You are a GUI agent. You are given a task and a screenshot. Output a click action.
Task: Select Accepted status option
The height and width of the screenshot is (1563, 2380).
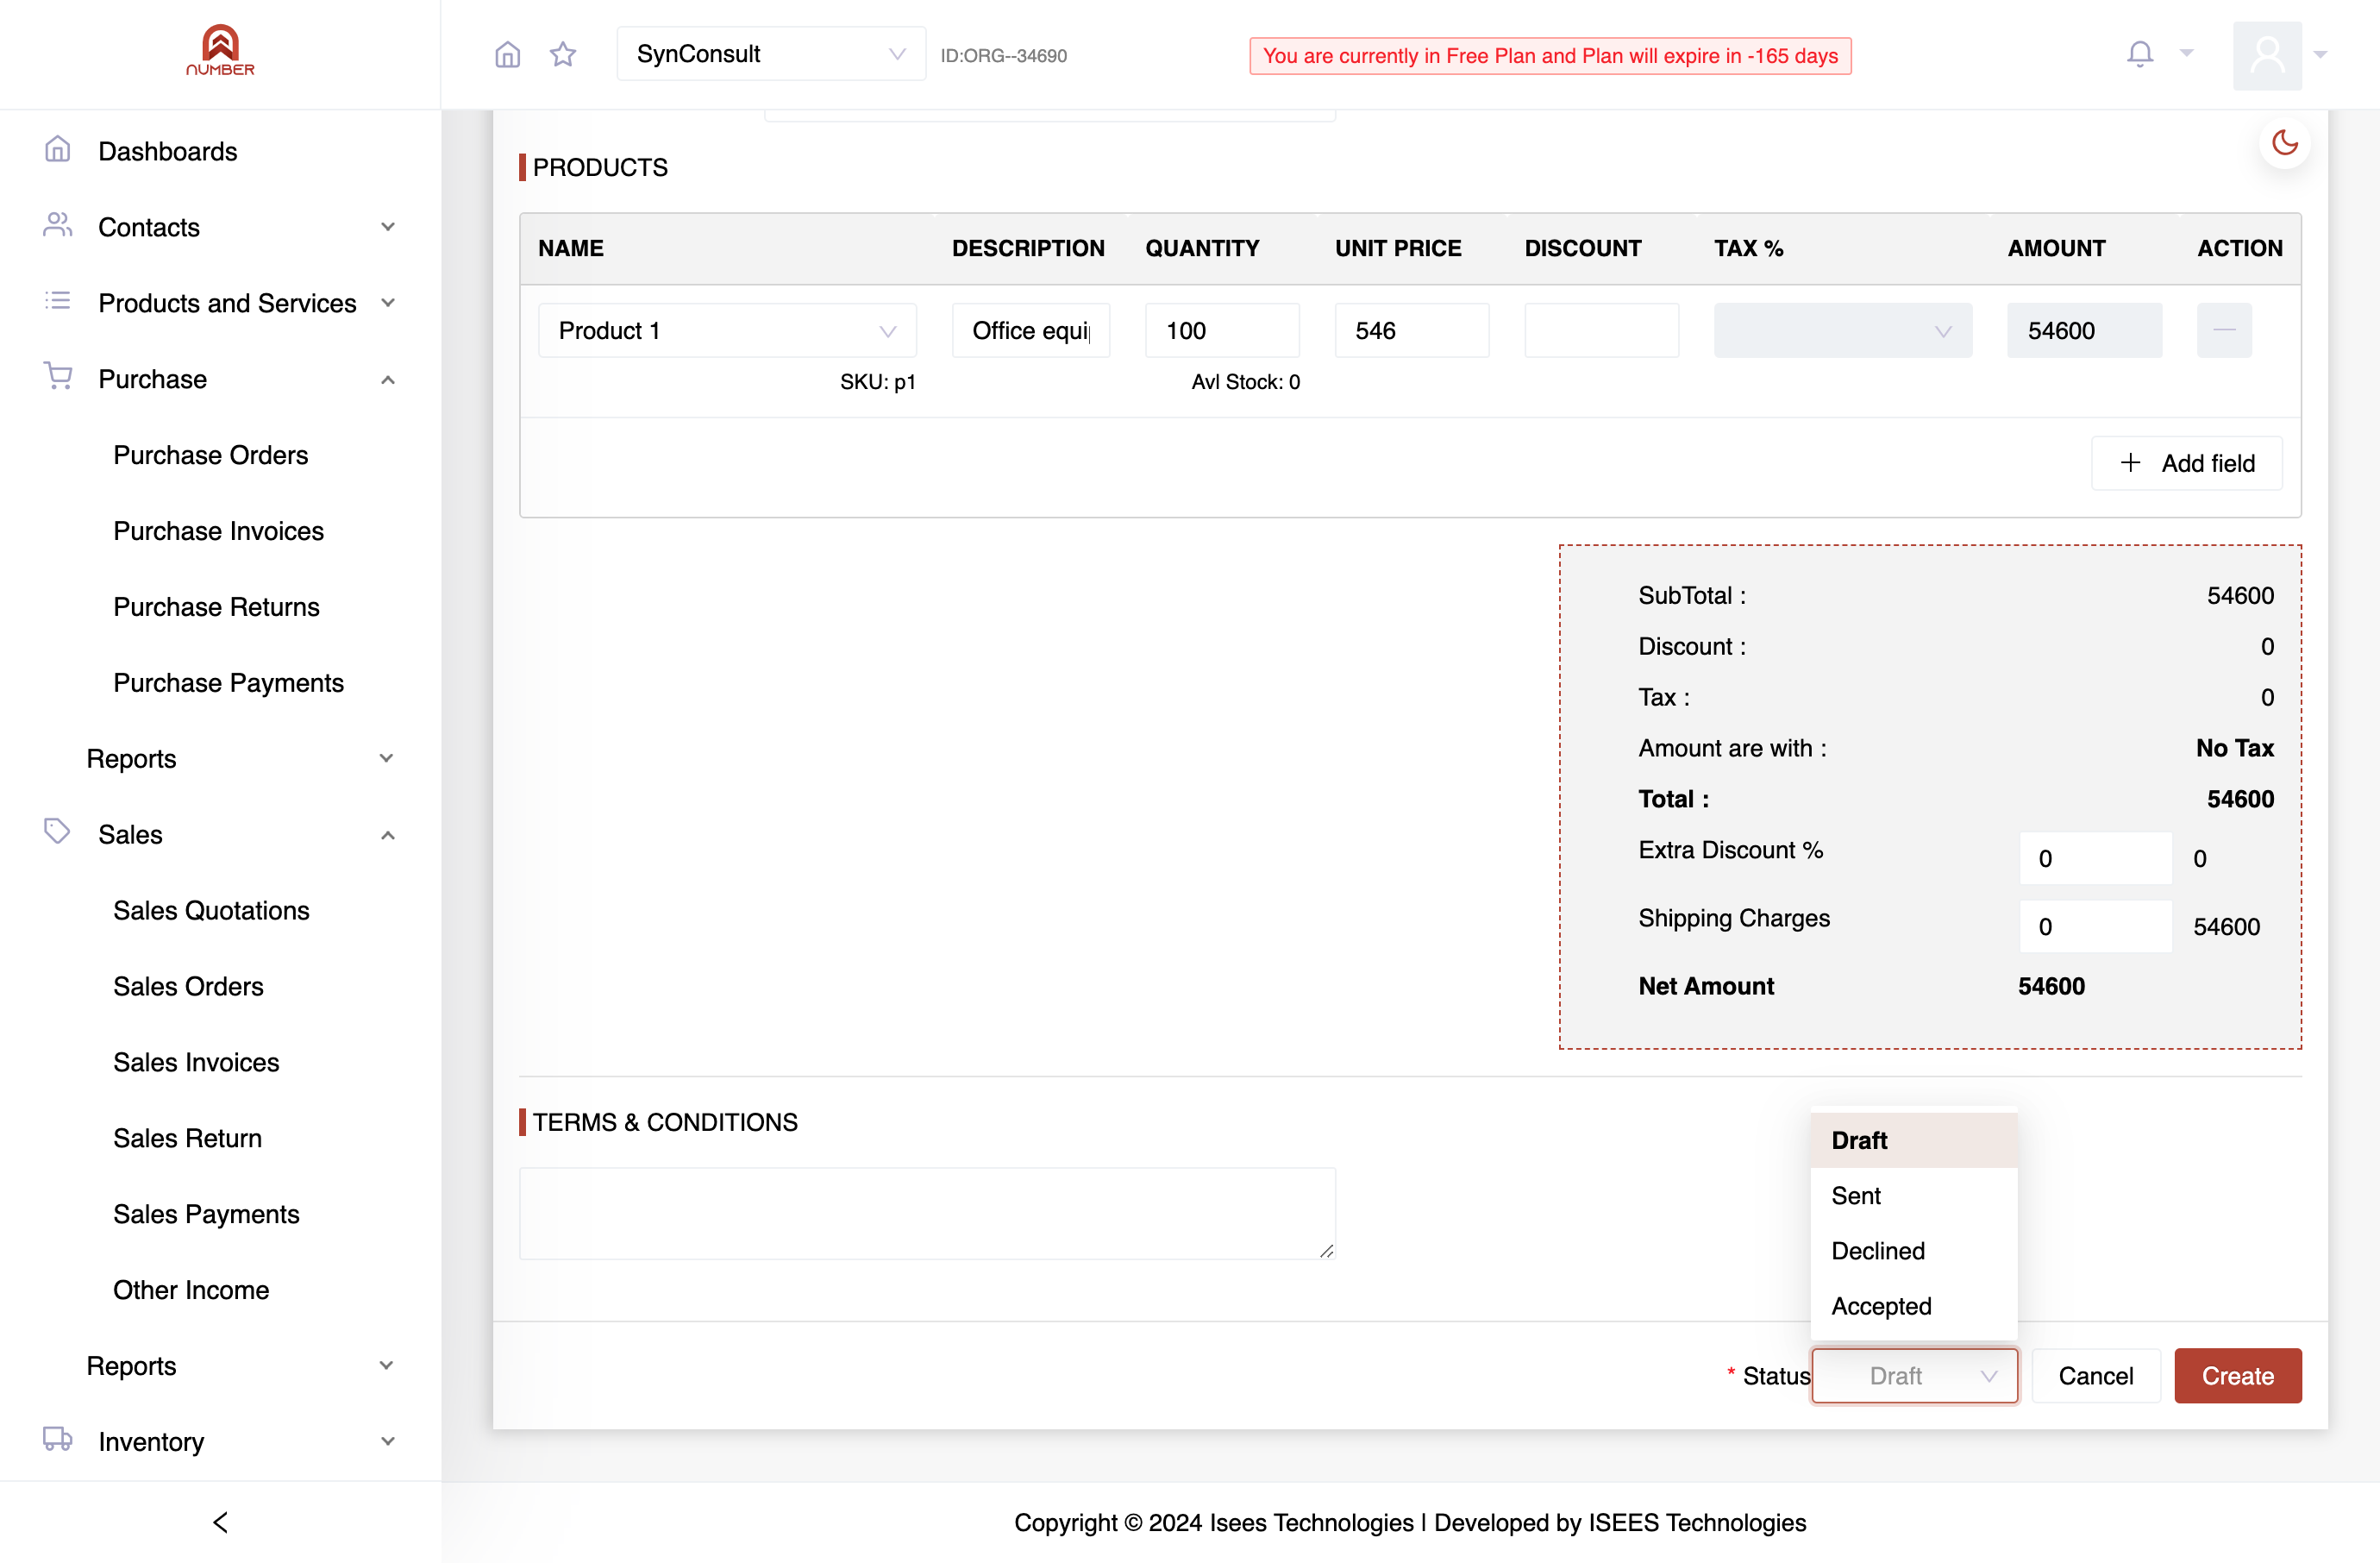point(1913,1306)
